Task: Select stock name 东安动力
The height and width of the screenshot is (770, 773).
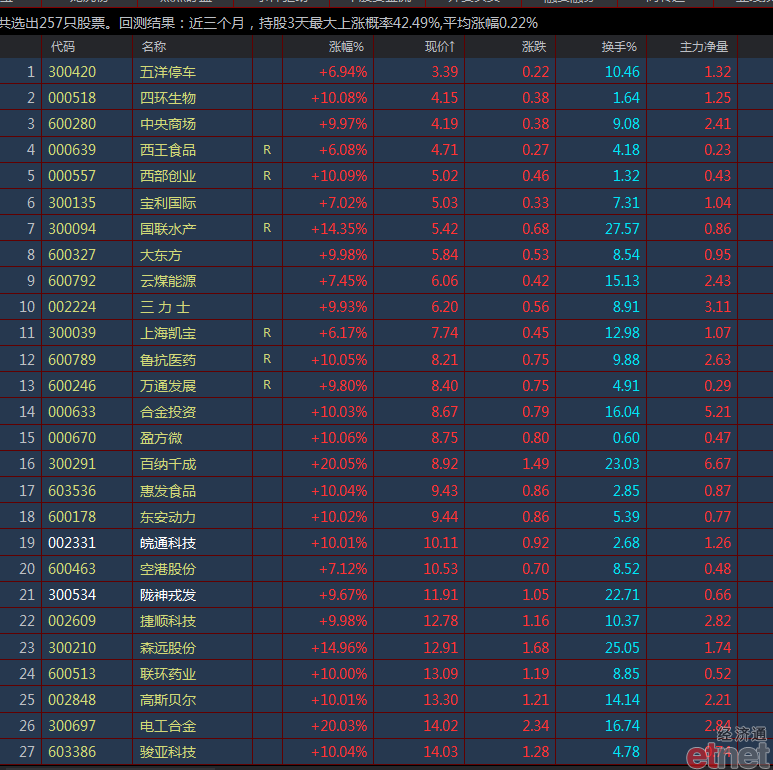Action: 168,517
